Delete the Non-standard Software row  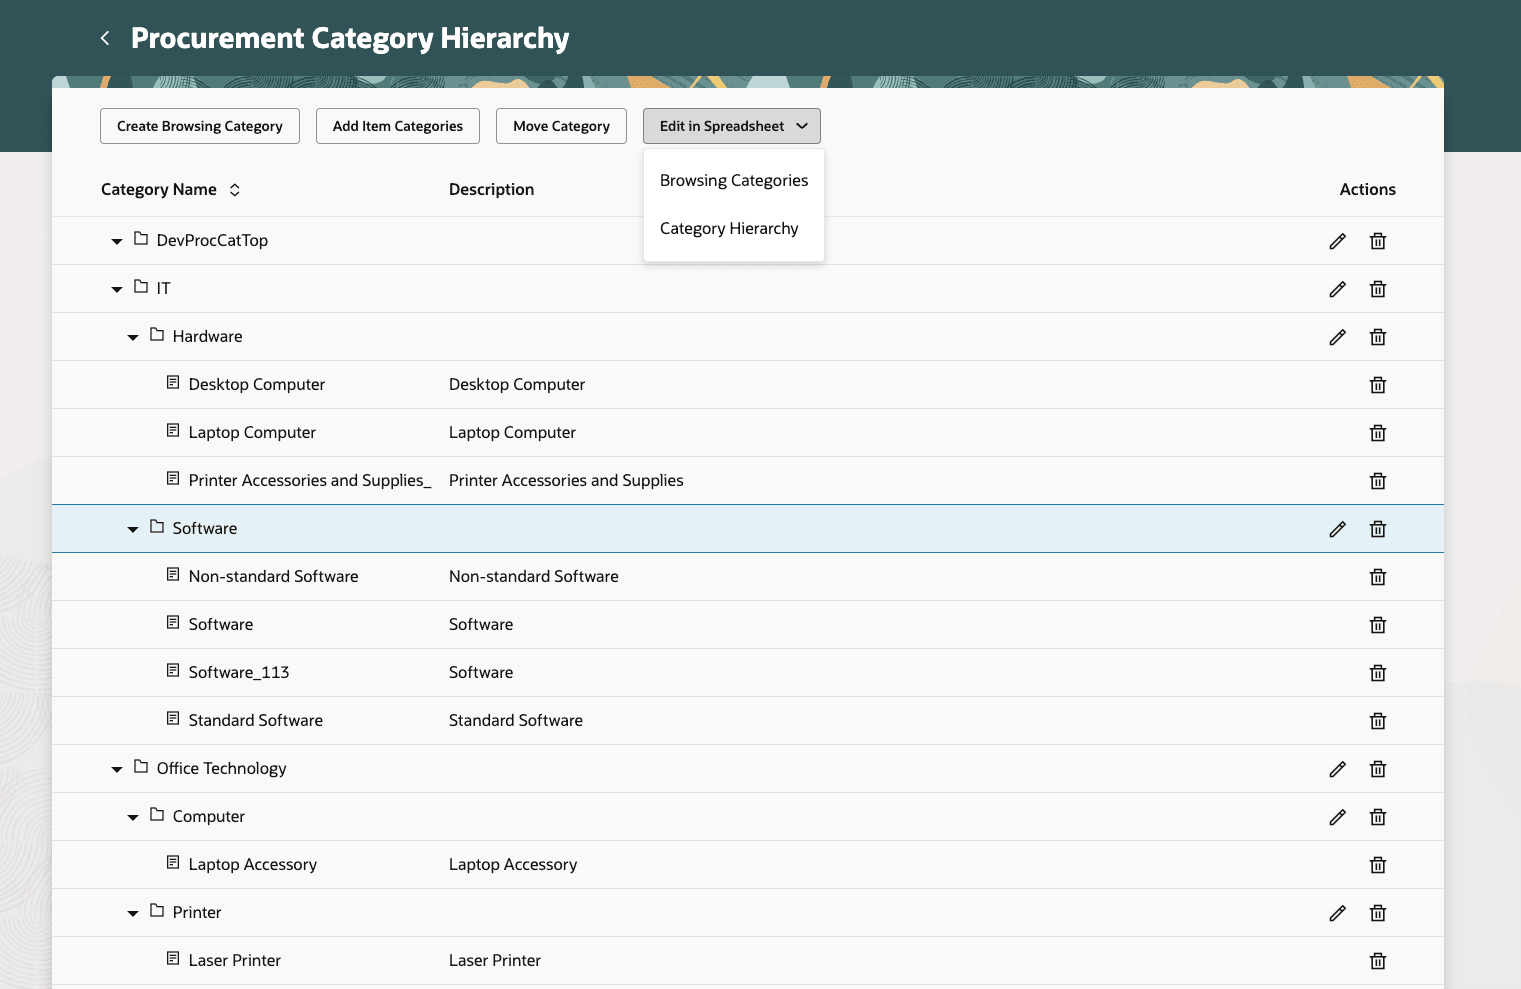pyautogui.click(x=1378, y=577)
